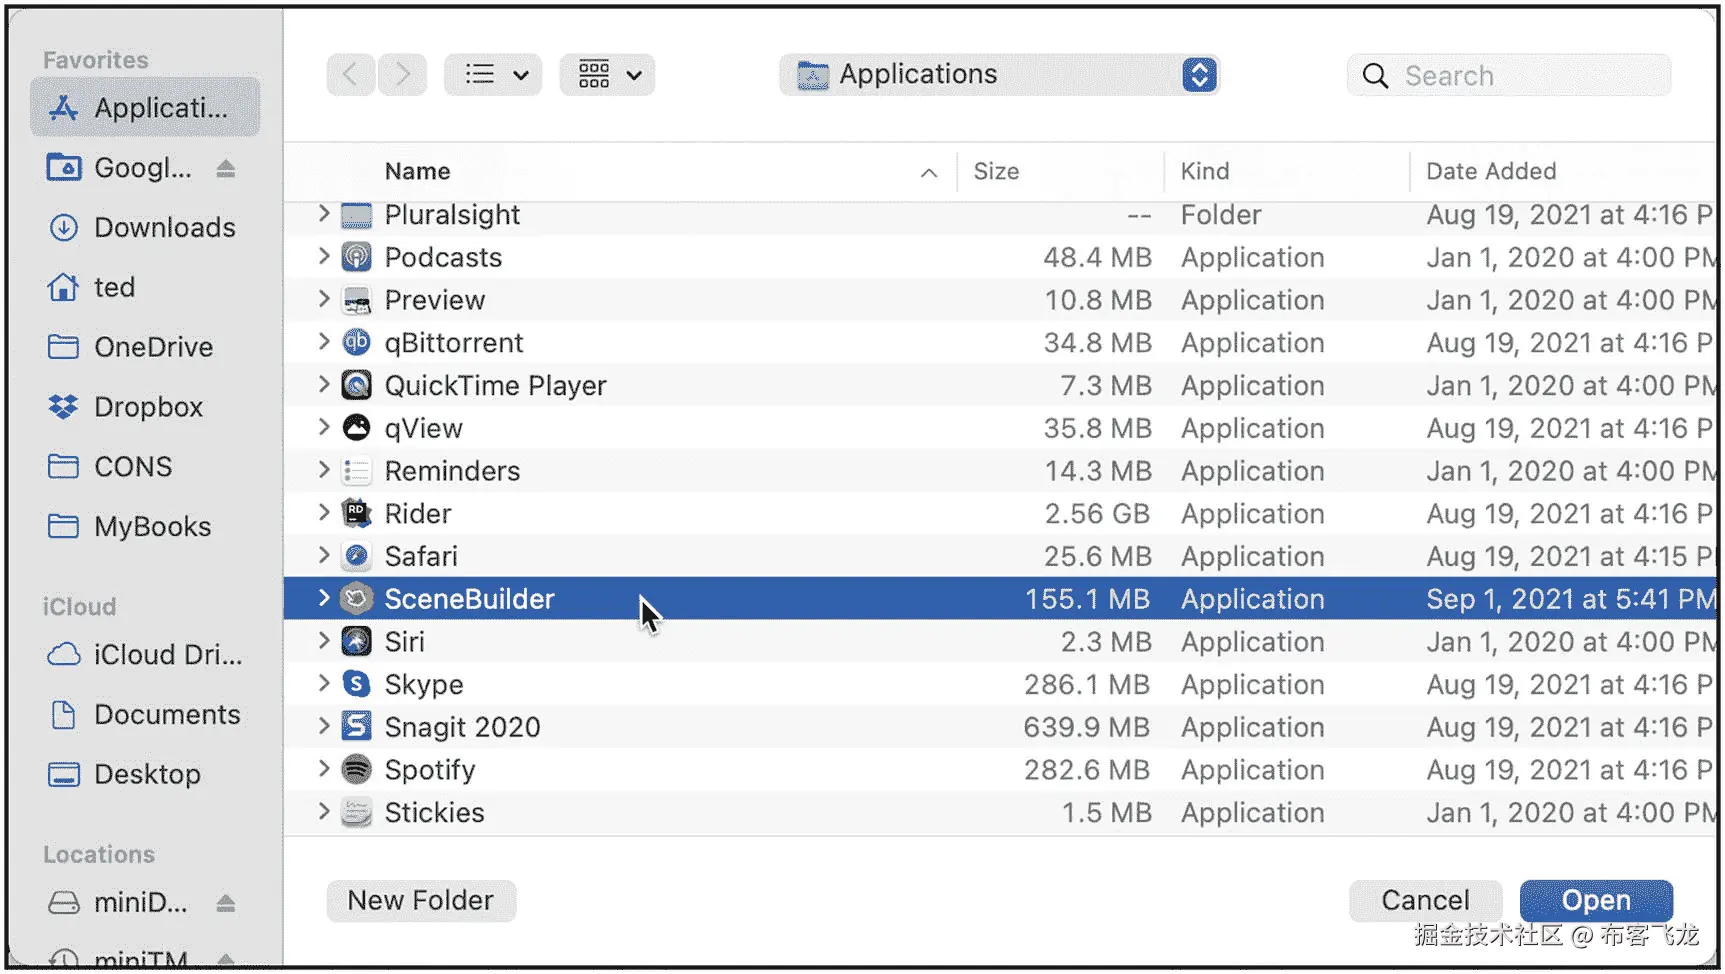Go back with the left arrow button

(350, 75)
